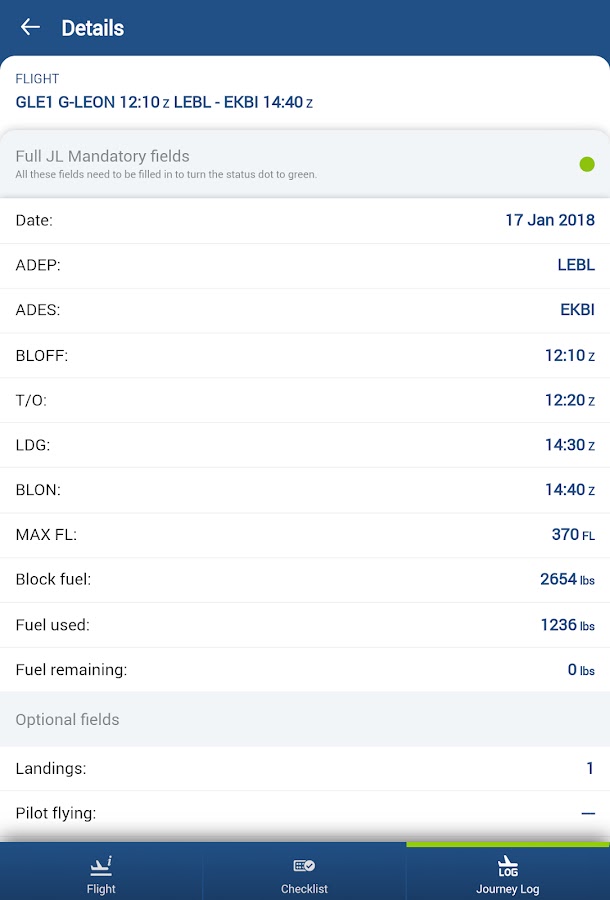Image resolution: width=610 pixels, height=900 pixels.
Task: Tap the Journey Log tab icon
Action: 507,866
